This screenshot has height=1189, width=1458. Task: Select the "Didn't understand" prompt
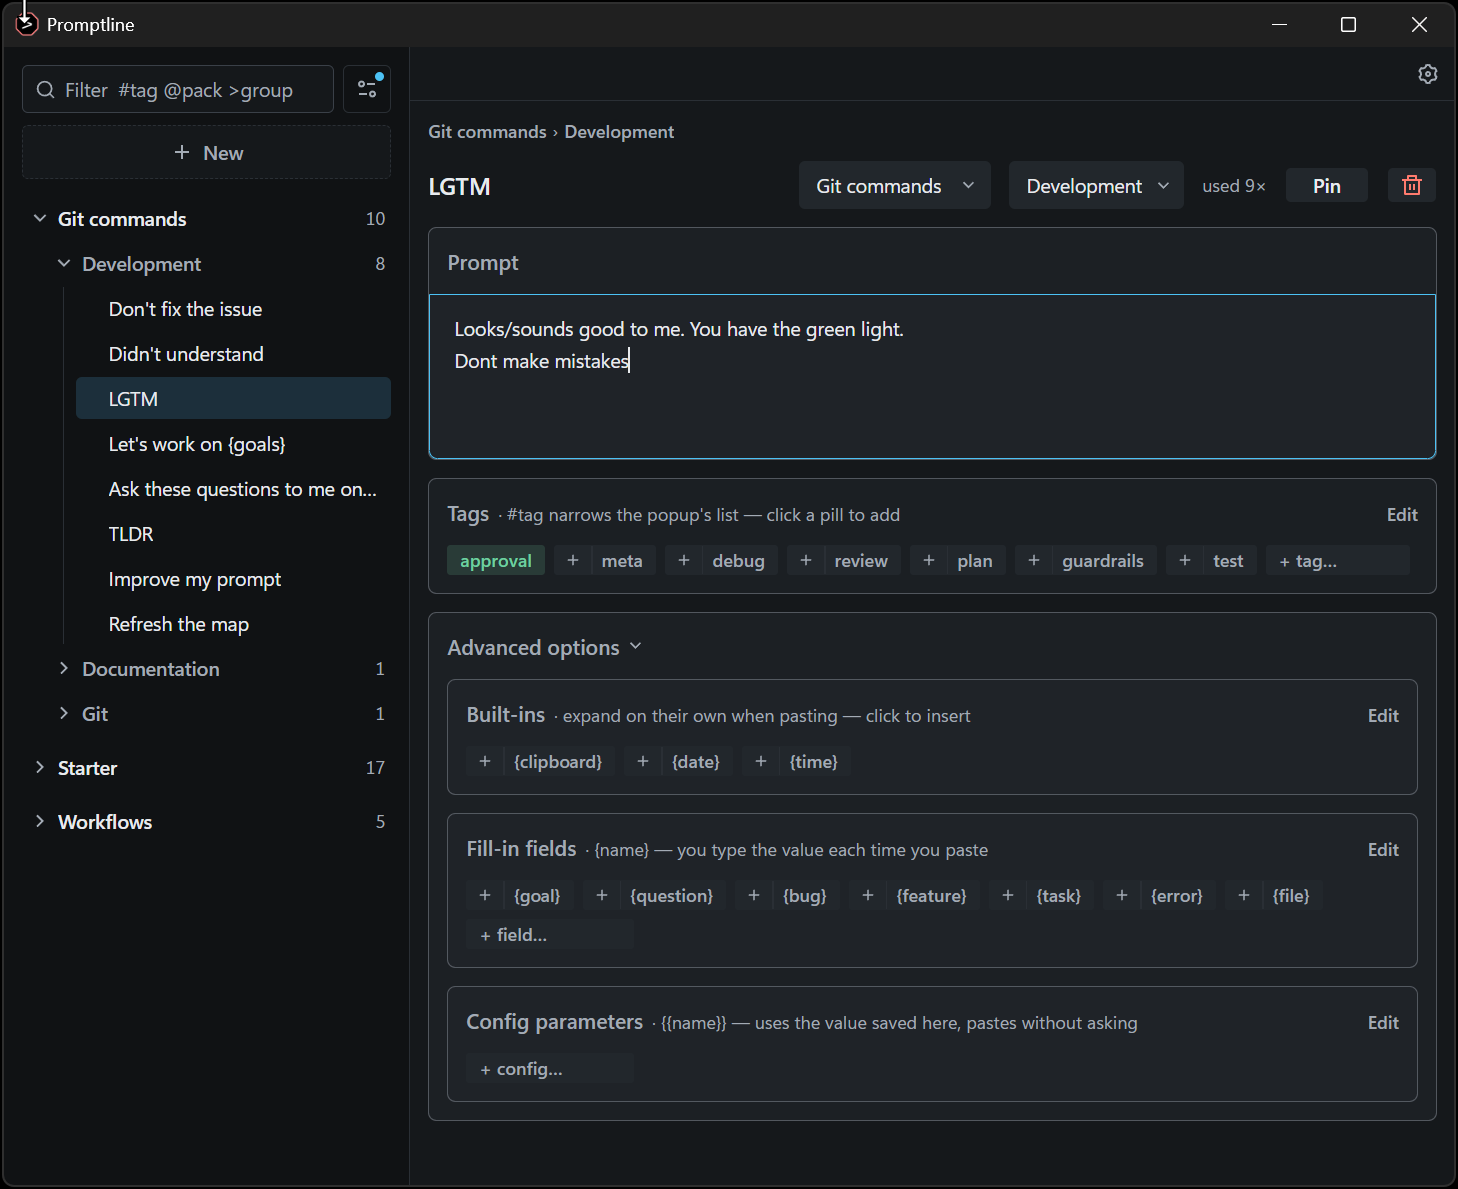[x=233, y=354]
